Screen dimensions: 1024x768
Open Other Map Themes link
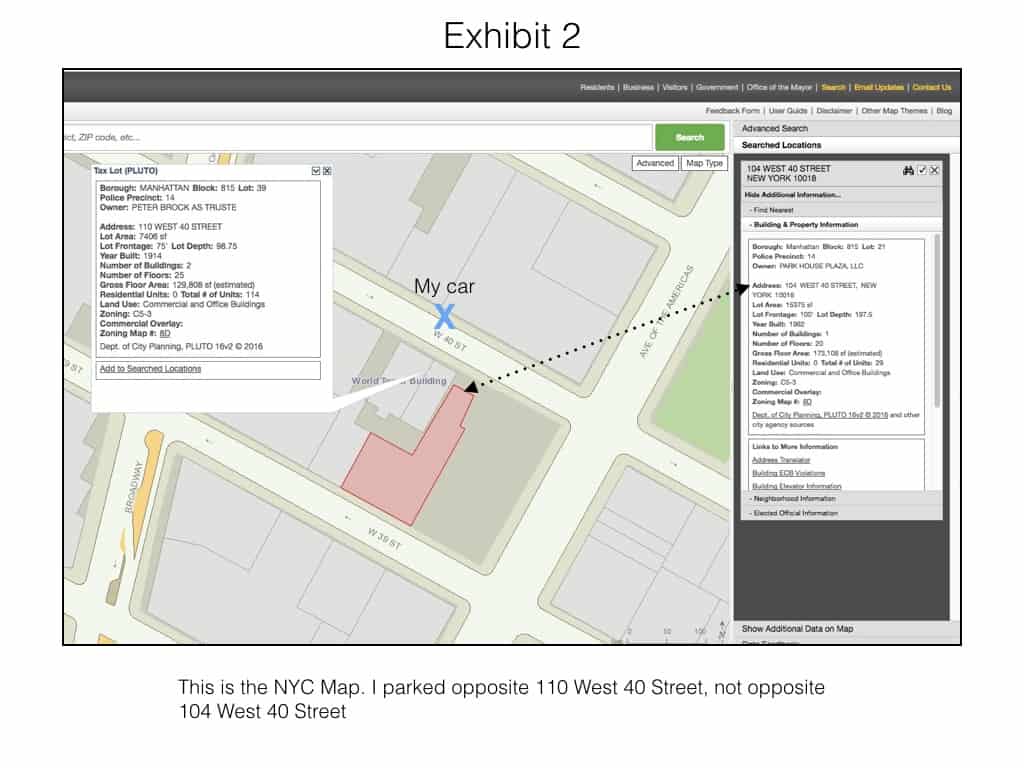coord(894,111)
